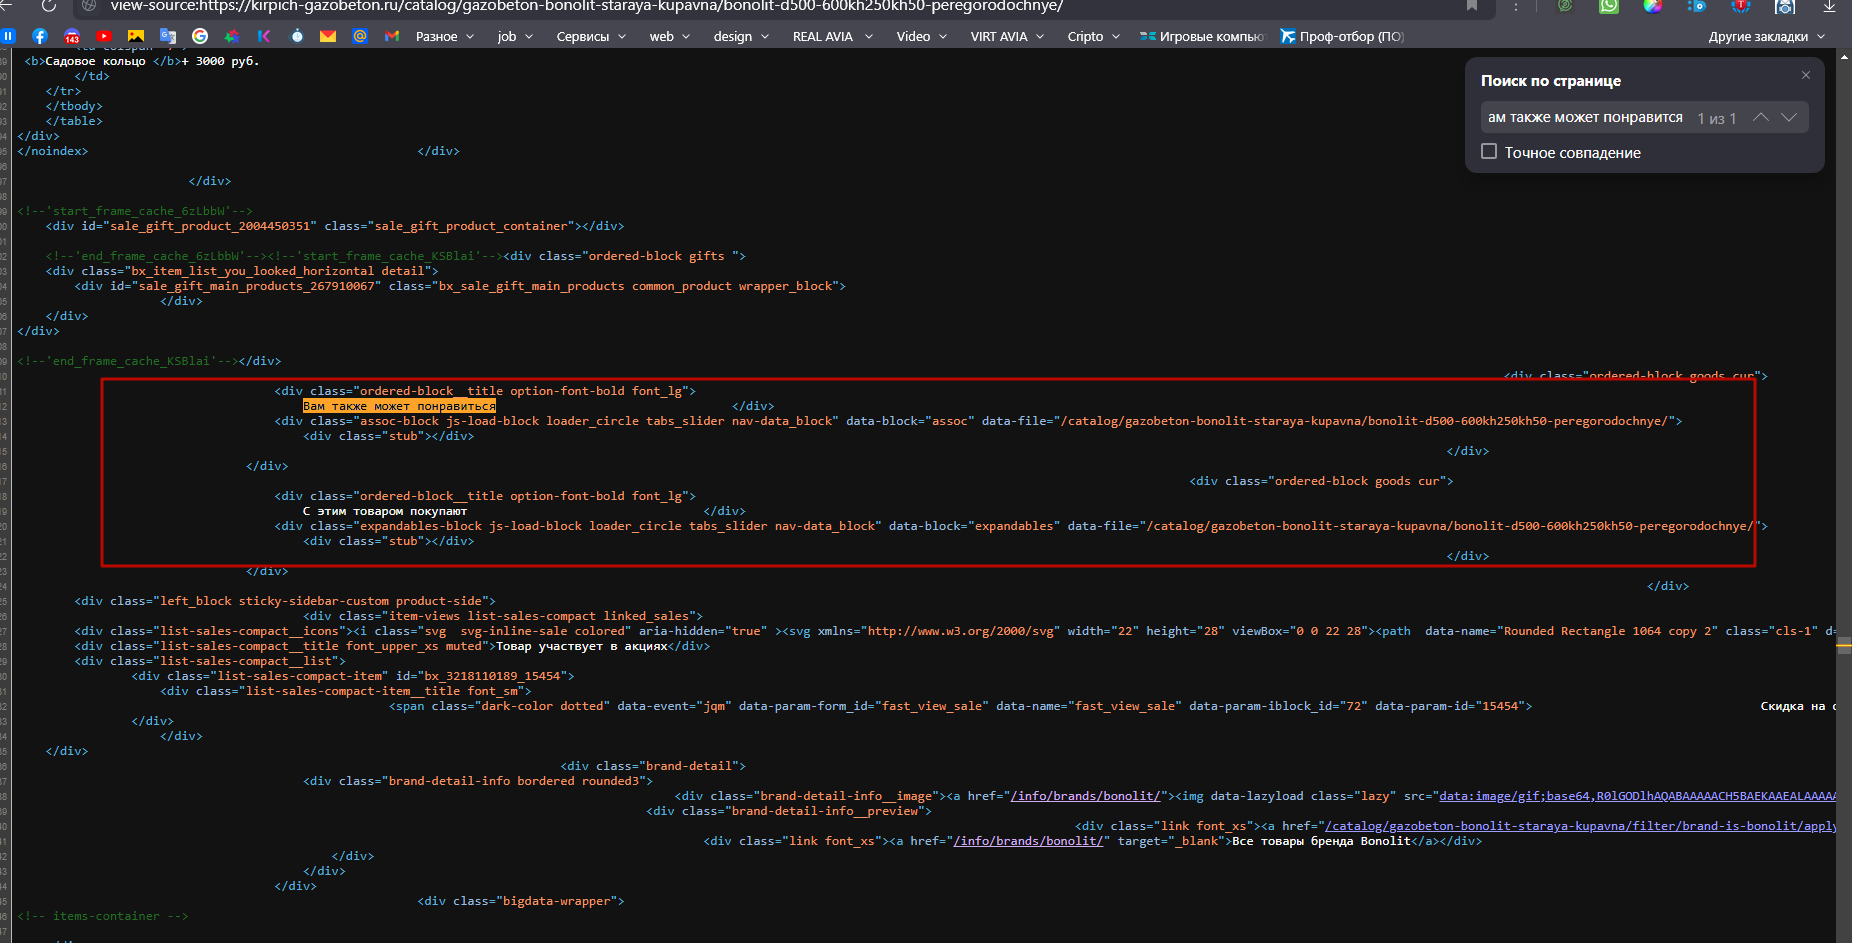
Task: Jump to next search match arrow
Action: pyautogui.click(x=1789, y=118)
